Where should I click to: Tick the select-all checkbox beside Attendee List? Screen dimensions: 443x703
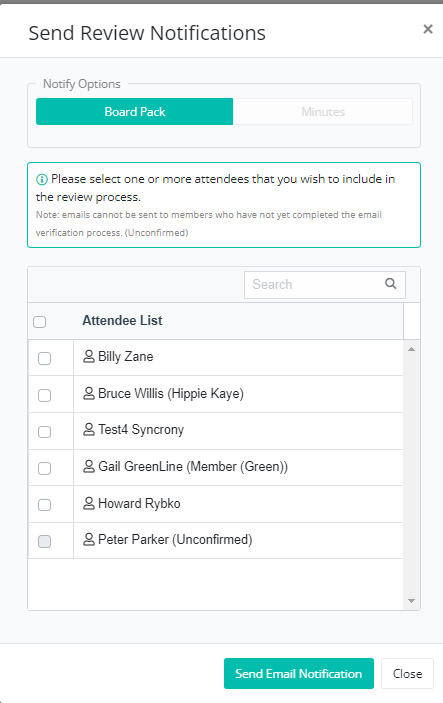tap(39, 322)
